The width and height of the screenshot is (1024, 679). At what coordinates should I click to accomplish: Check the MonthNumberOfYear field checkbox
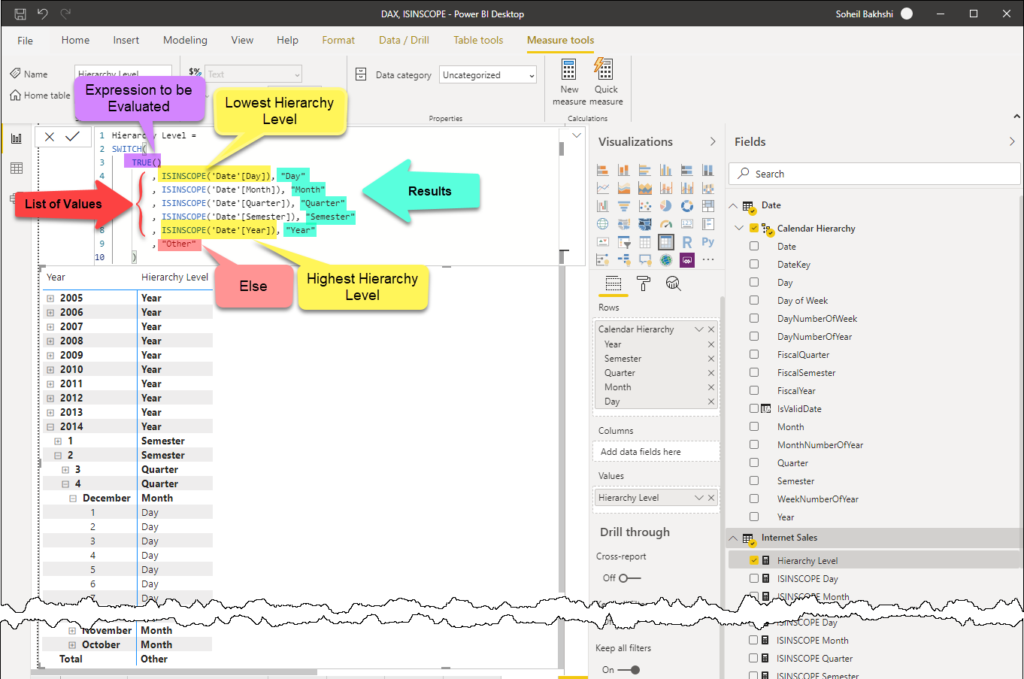(754, 445)
